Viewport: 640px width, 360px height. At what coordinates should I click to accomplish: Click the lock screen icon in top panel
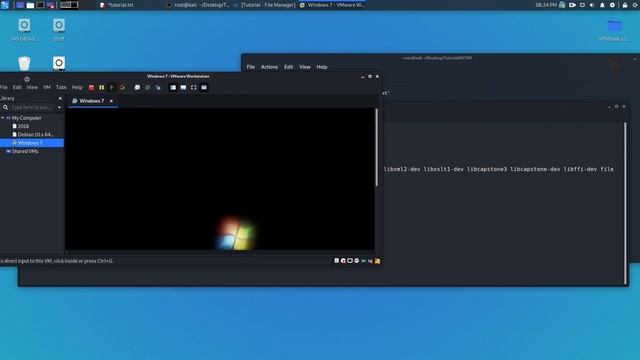(625, 5)
